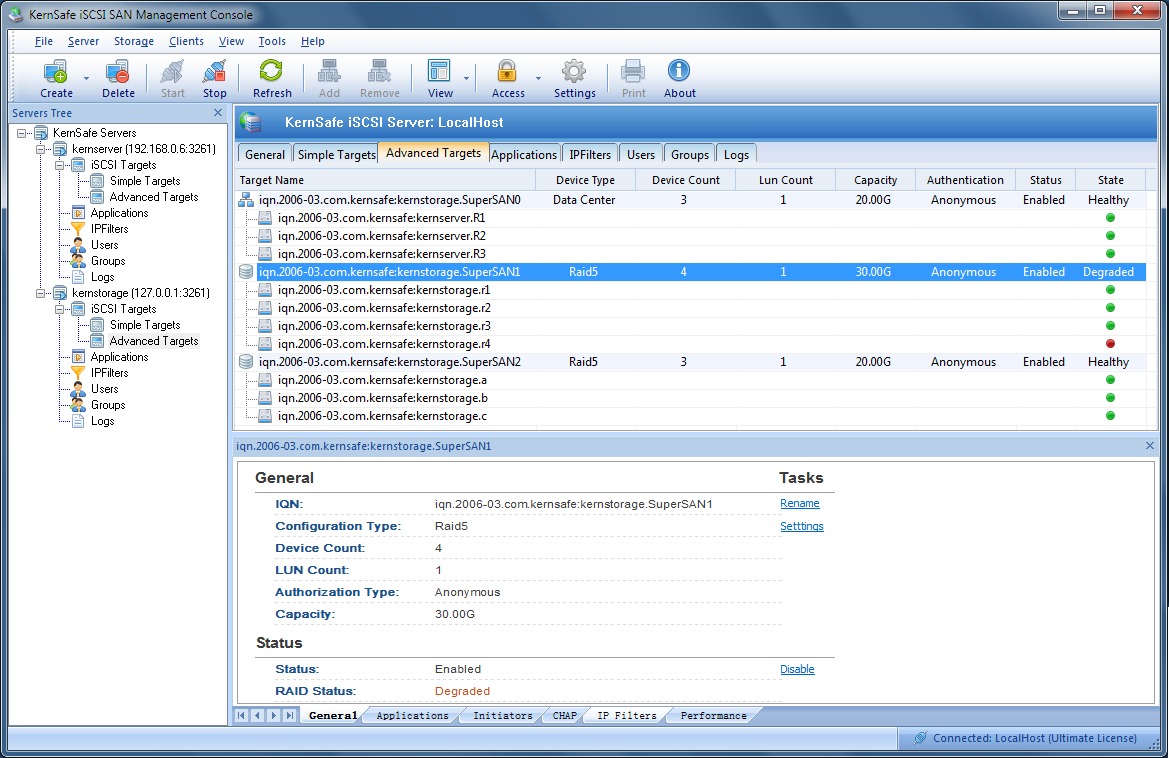Stop the server with Stop icon
Image resolution: width=1169 pixels, height=758 pixels.
click(214, 73)
